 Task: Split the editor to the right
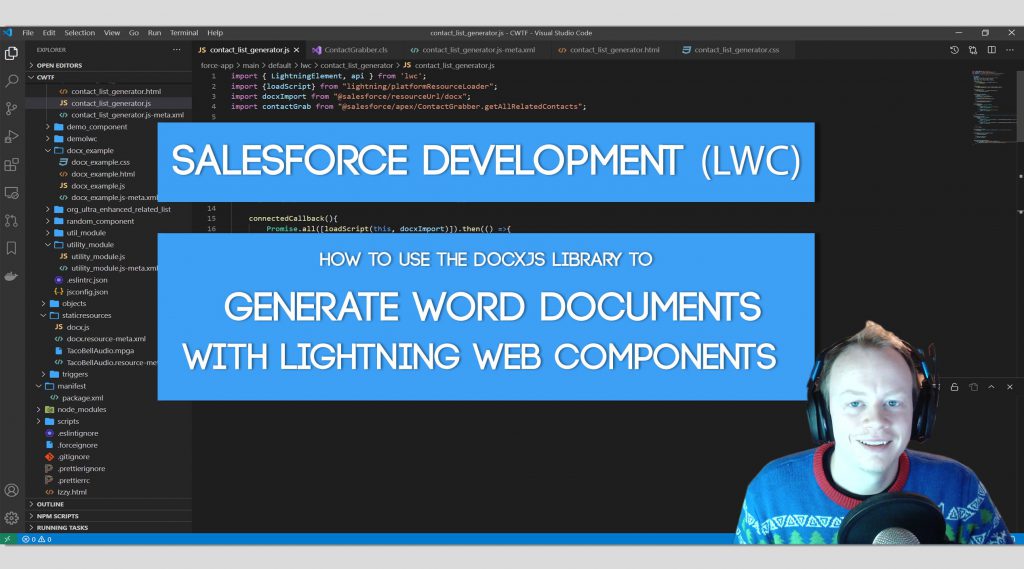pos(991,50)
